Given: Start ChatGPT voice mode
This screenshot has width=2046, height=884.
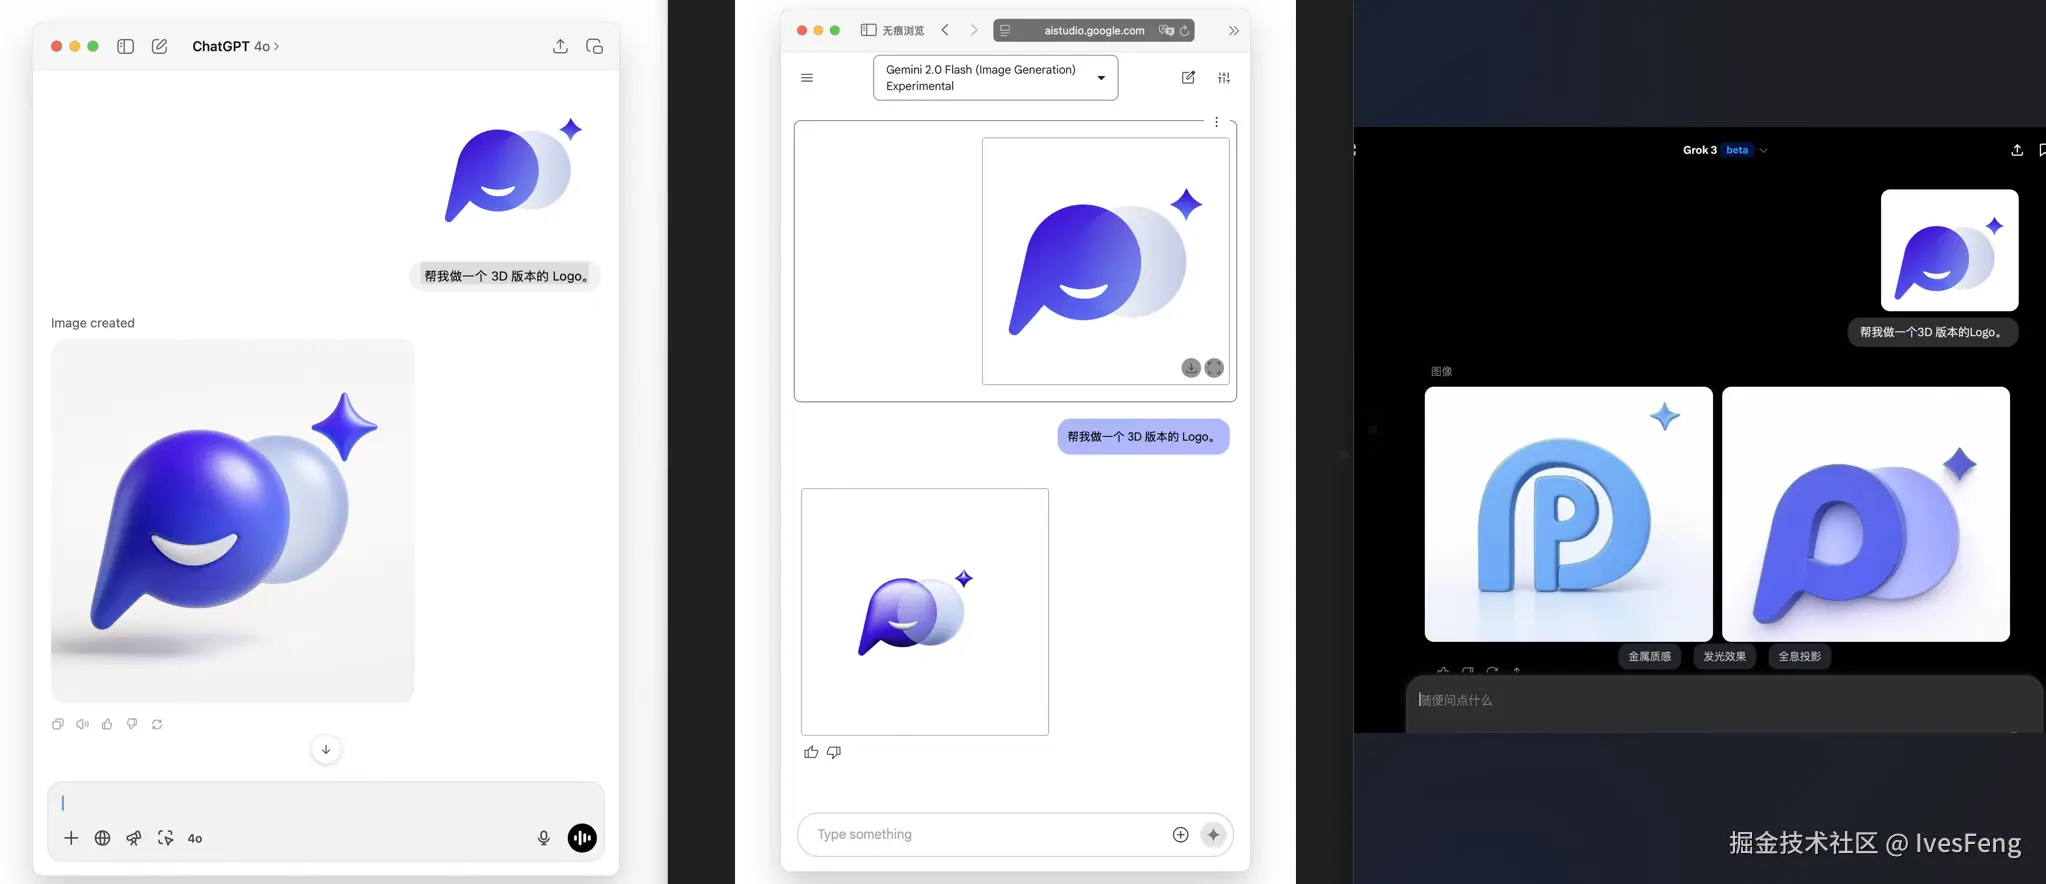Looking at the screenshot, I should coord(582,838).
